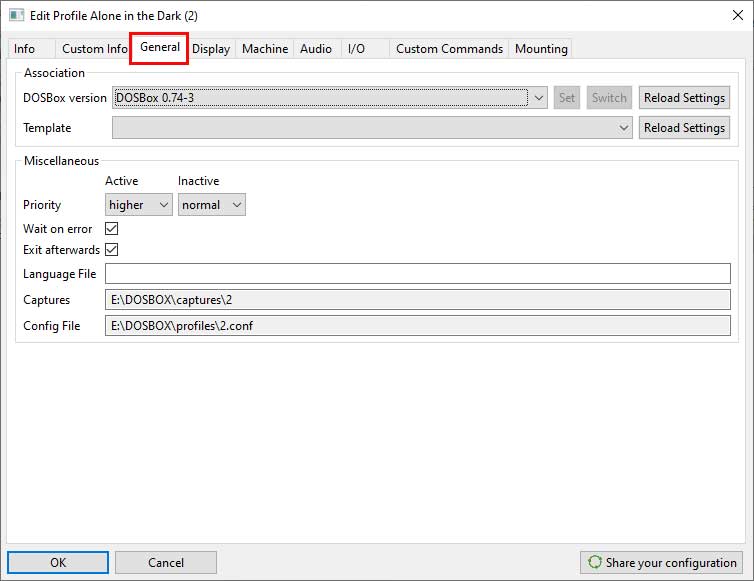Click the Priority label
This screenshot has width=754, height=581.
pyautogui.click(x=42, y=205)
